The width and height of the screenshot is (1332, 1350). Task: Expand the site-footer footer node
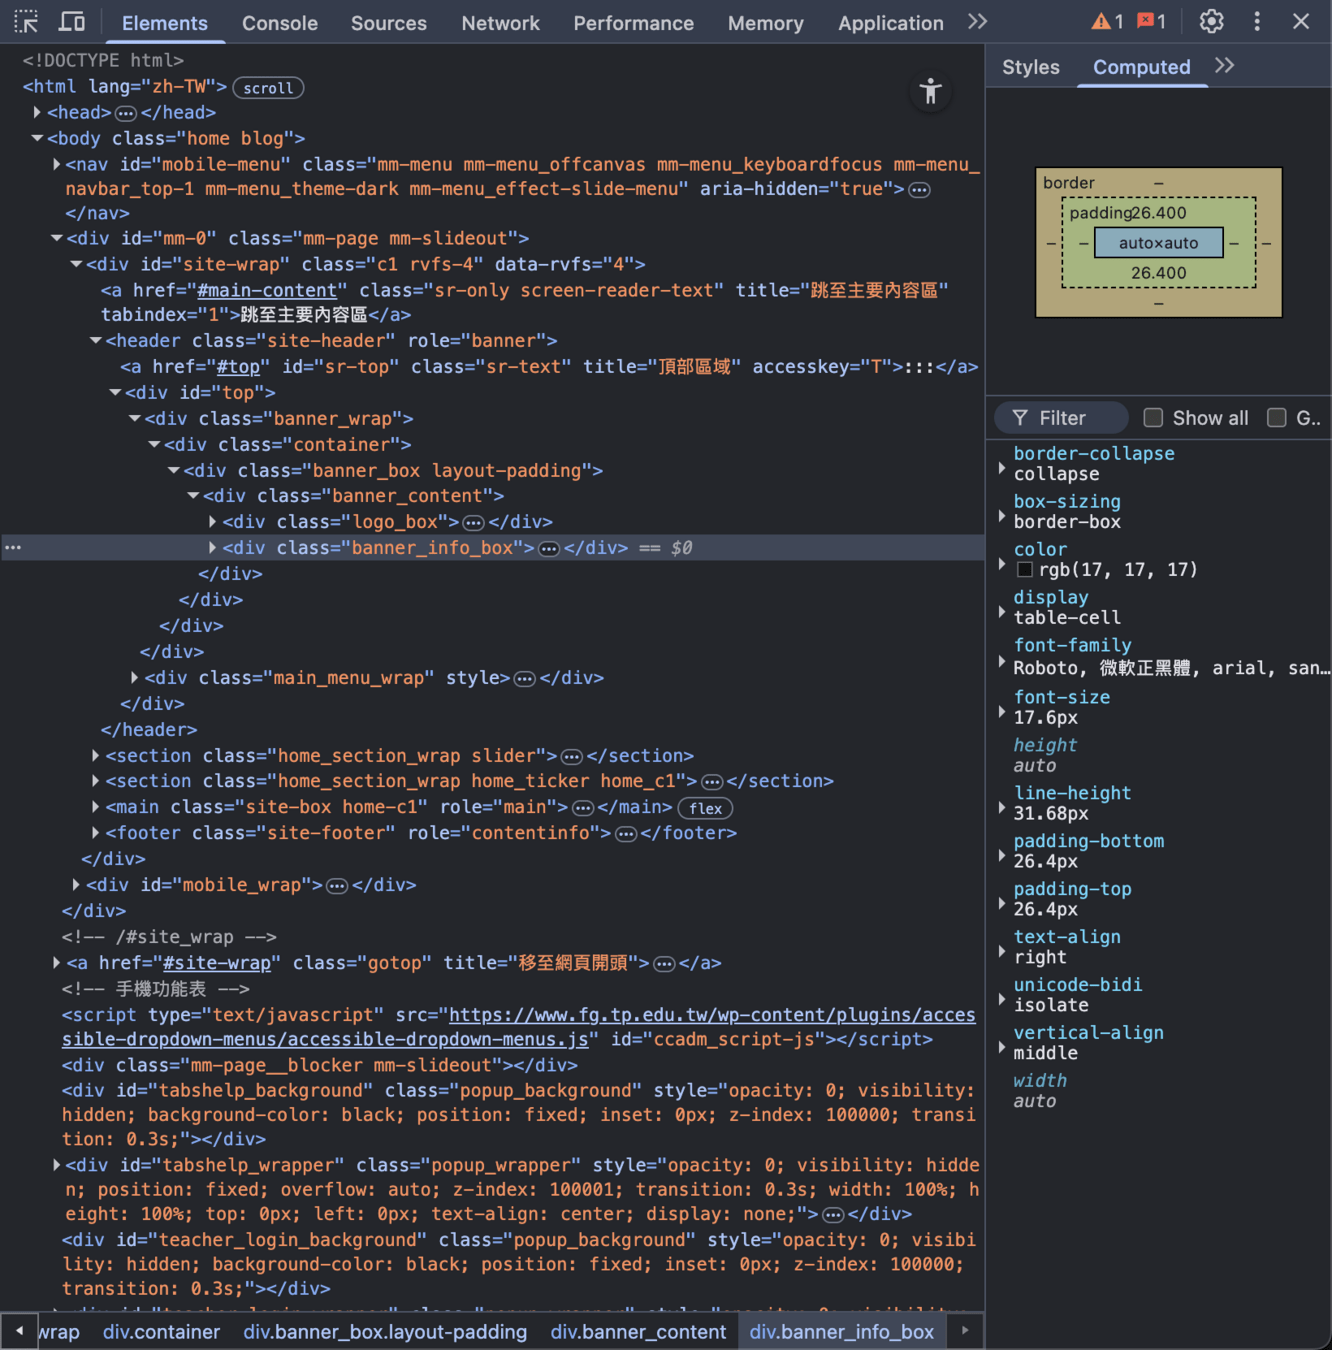95,833
